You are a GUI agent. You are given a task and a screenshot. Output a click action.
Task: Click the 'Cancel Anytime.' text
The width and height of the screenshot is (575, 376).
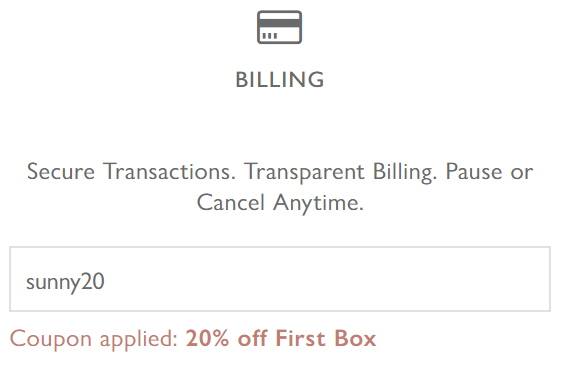click(280, 202)
